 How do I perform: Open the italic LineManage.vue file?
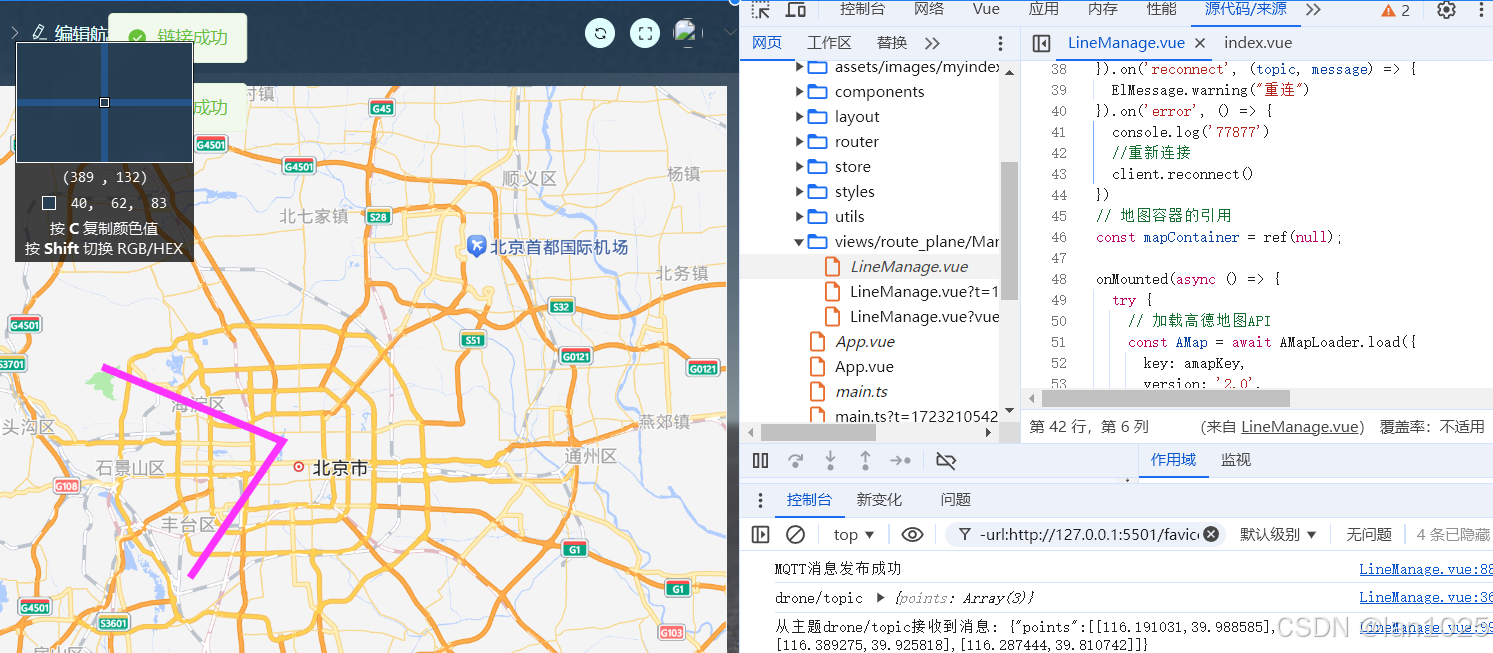tap(908, 266)
